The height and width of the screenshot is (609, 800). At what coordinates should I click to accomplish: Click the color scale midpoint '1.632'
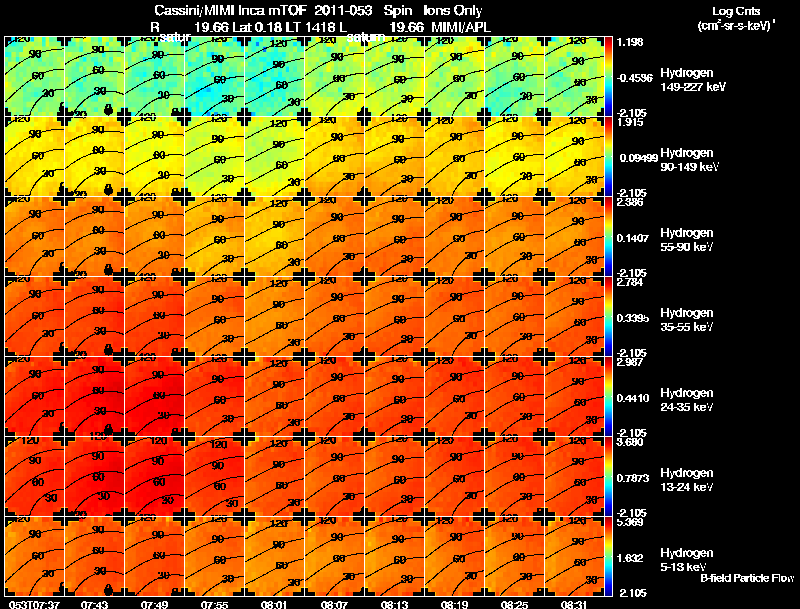click(630, 558)
